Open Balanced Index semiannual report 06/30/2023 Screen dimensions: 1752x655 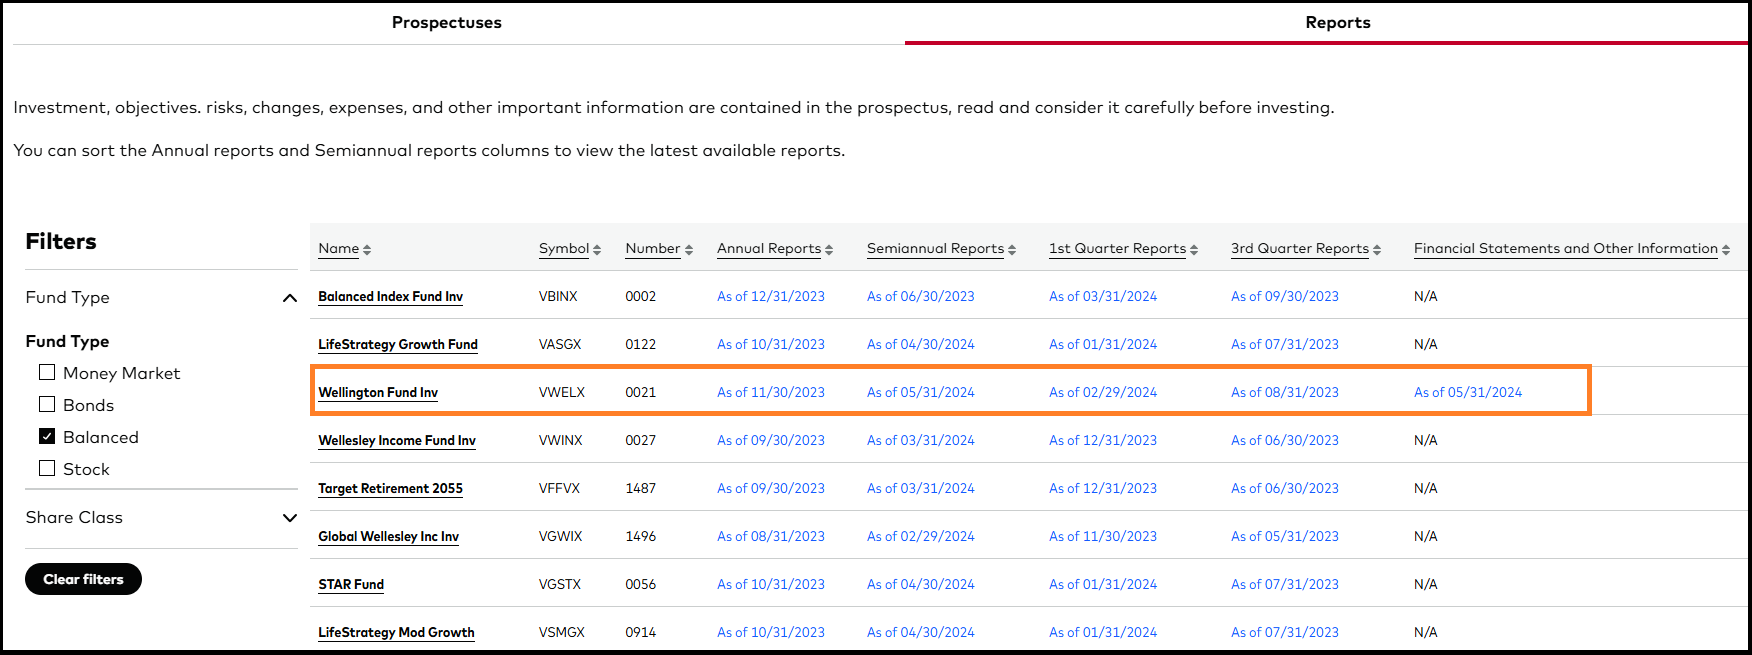[x=920, y=297]
